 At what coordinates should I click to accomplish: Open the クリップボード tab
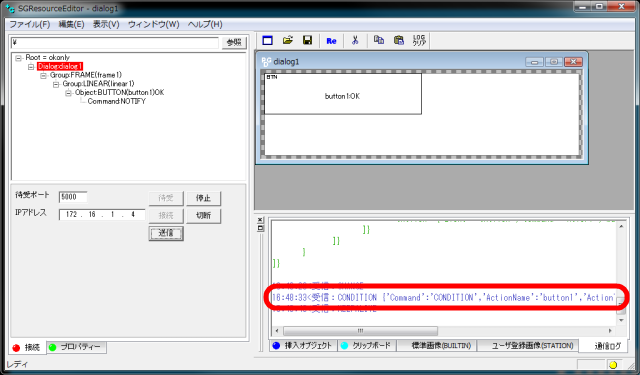tap(366, 346)
